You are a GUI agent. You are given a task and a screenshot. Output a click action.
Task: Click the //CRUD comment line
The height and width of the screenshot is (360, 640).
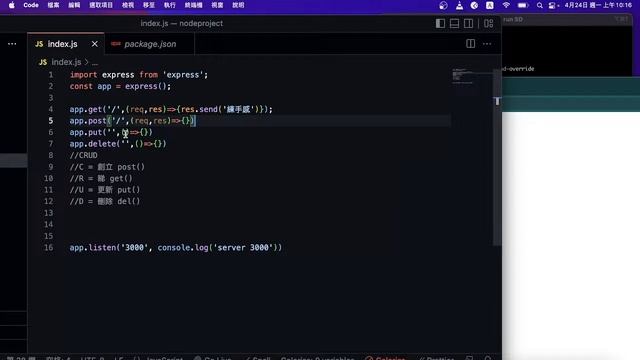click(84, 156)
